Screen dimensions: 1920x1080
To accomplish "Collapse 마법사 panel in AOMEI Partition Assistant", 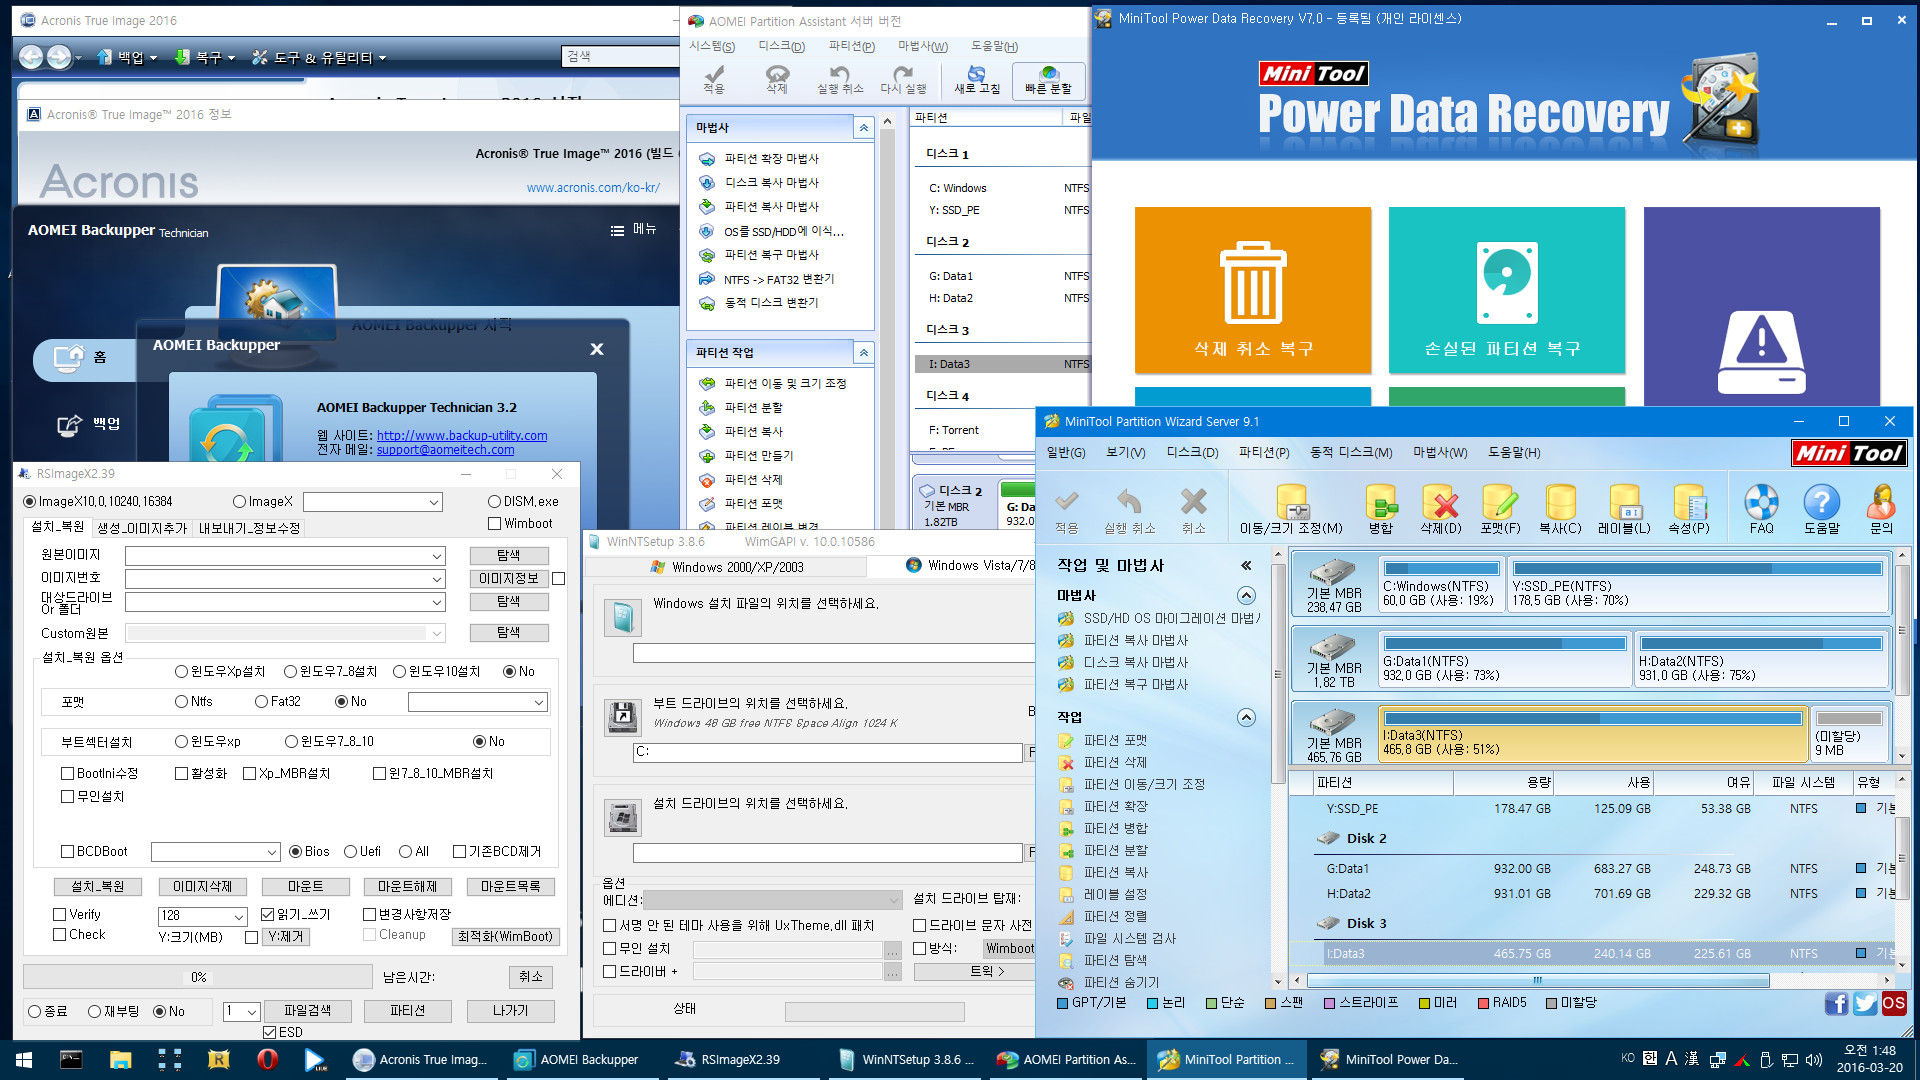I will pos(864,128).
